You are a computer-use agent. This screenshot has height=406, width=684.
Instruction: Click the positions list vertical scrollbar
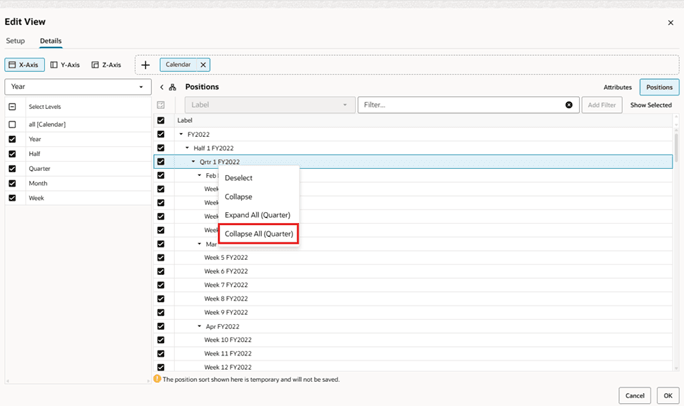676,148
